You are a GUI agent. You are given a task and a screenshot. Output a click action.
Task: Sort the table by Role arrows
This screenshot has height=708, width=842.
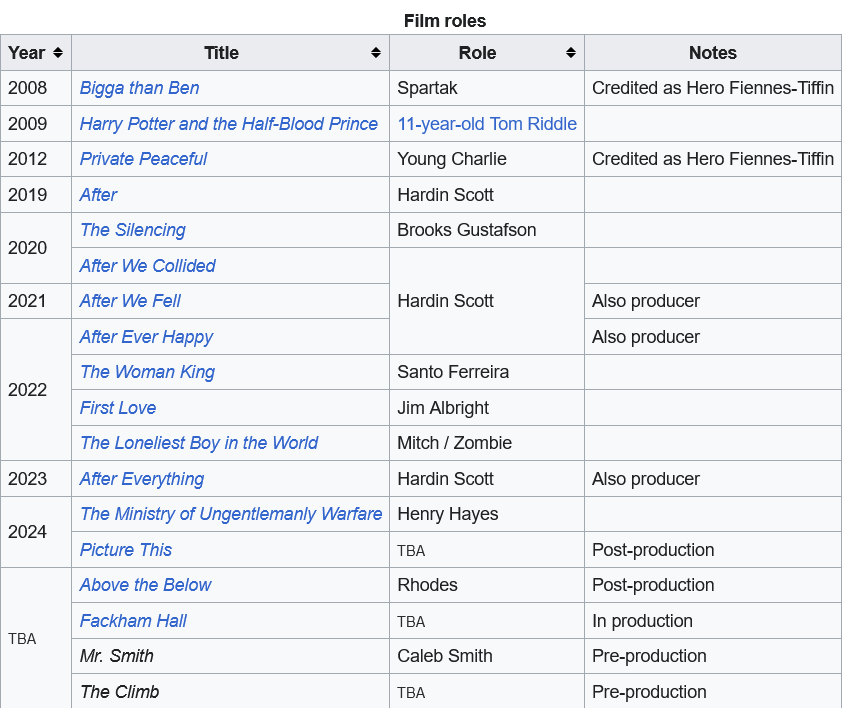tap(571, 53)
